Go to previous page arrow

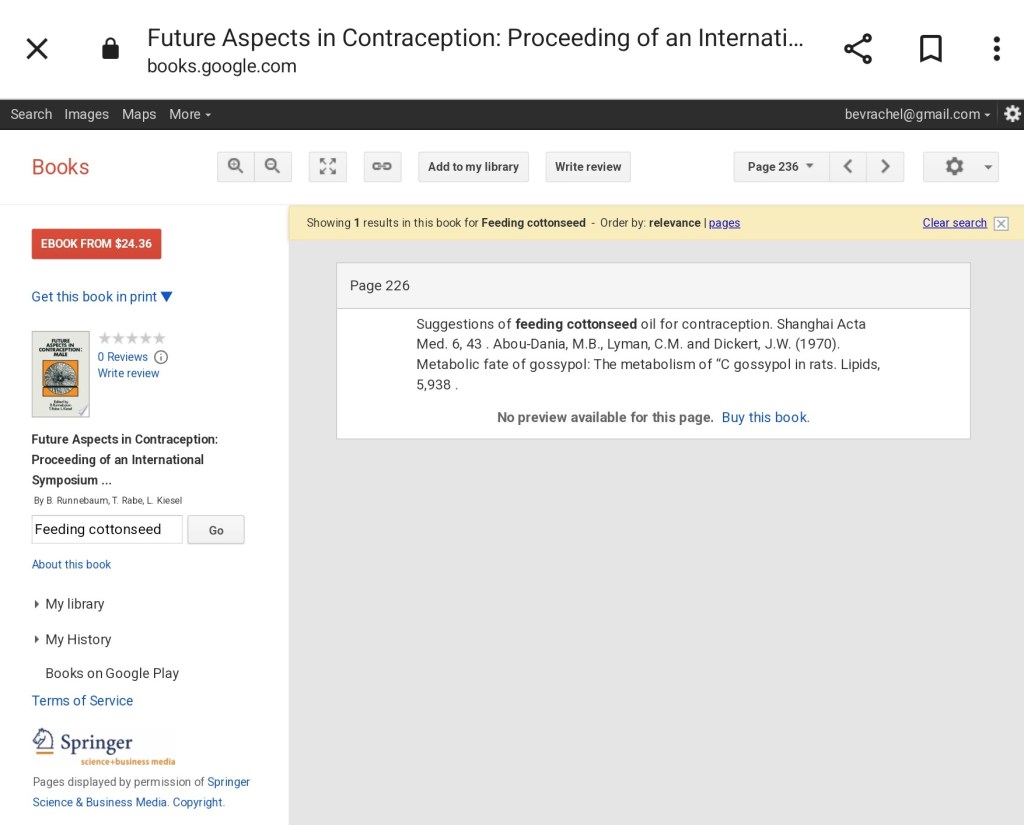tap(848, 167)
